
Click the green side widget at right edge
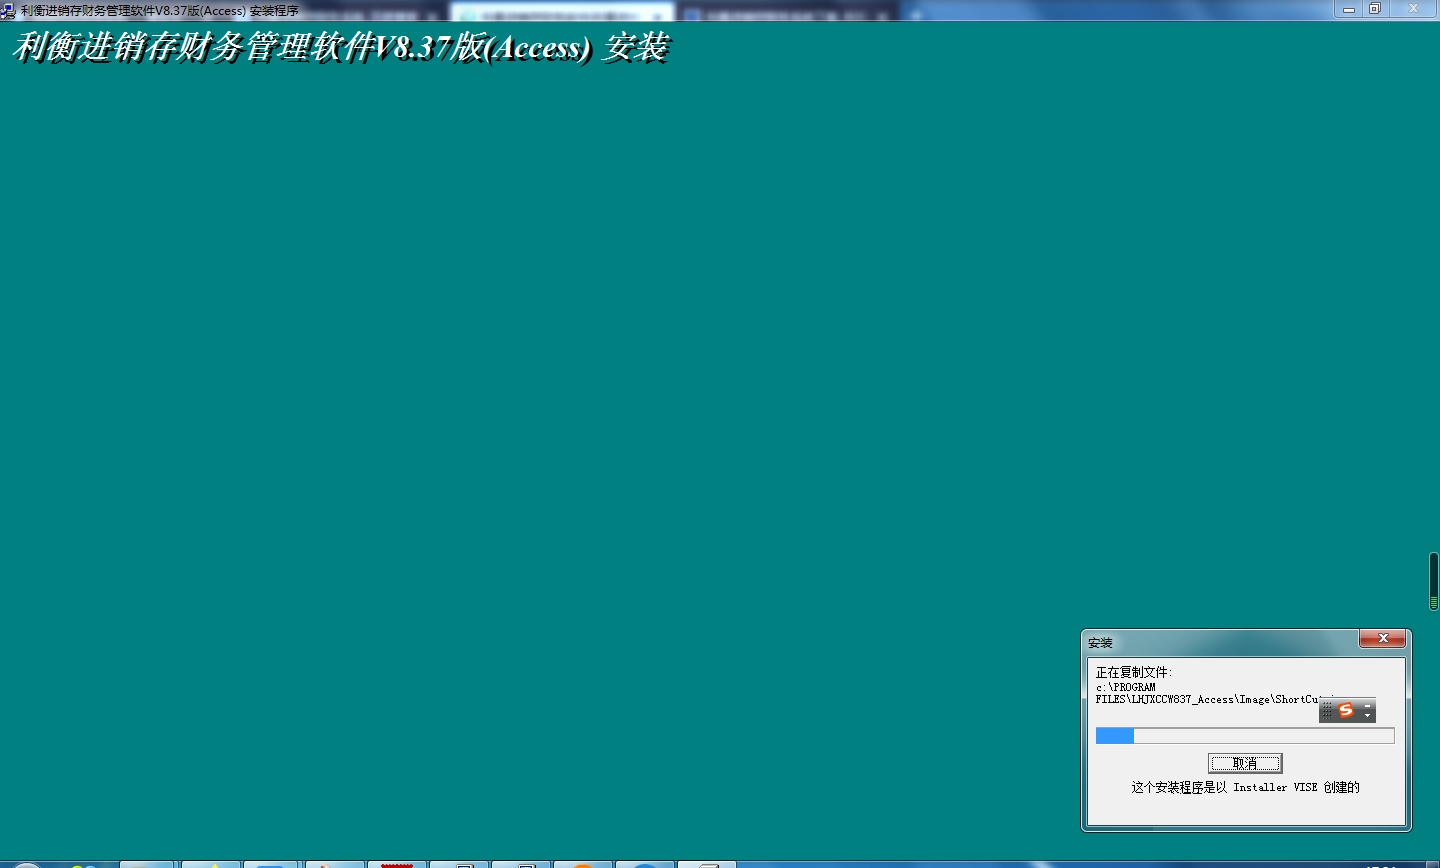1434,581
